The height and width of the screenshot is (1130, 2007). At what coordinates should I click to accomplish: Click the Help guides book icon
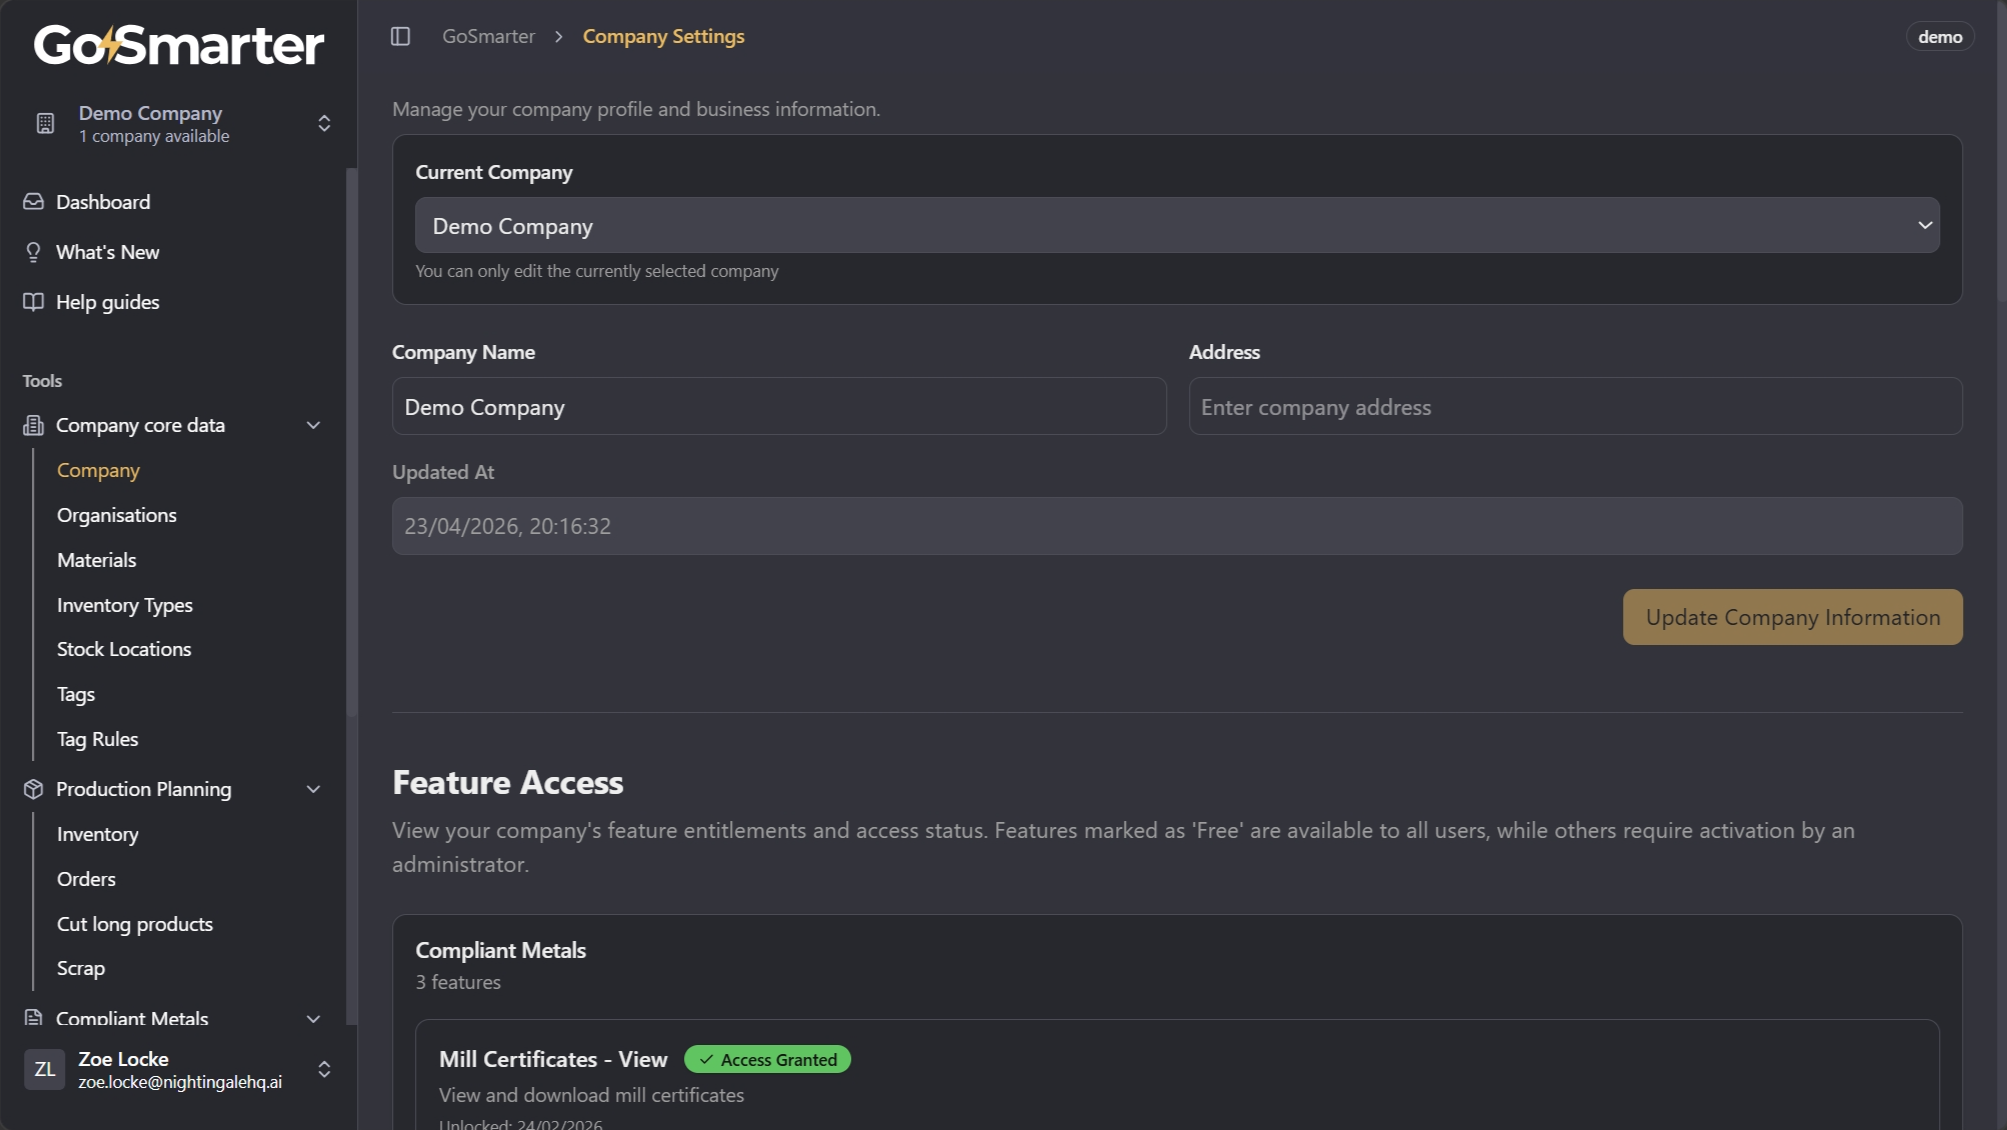click(x=33, y=302)
